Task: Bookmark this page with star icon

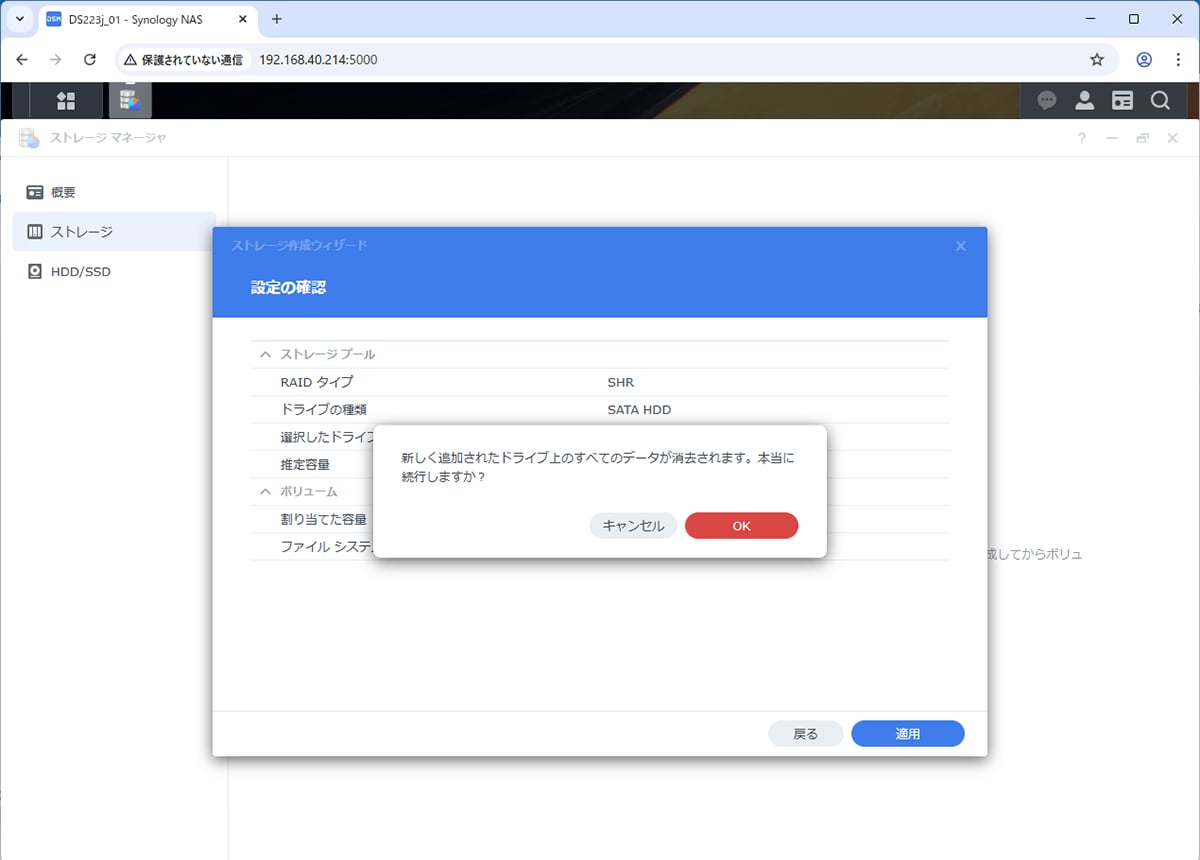Action: [x=1097, y=60]
